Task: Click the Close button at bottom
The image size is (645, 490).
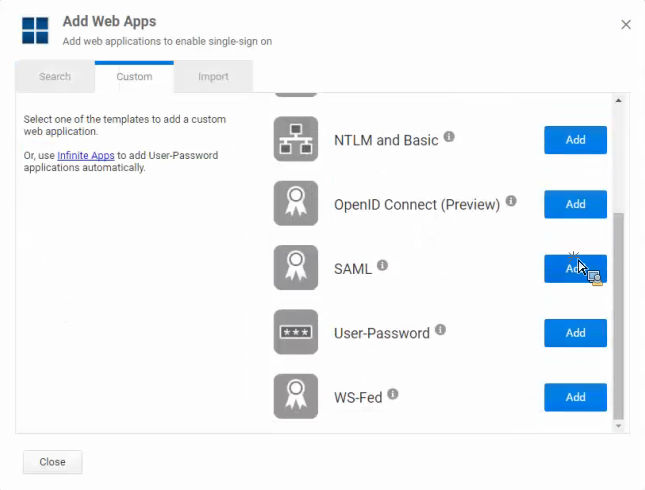Action: point(53,462)
